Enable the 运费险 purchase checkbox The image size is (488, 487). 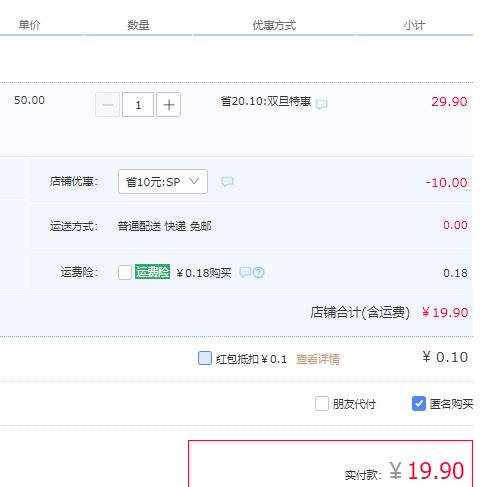(x=125, y=272)
